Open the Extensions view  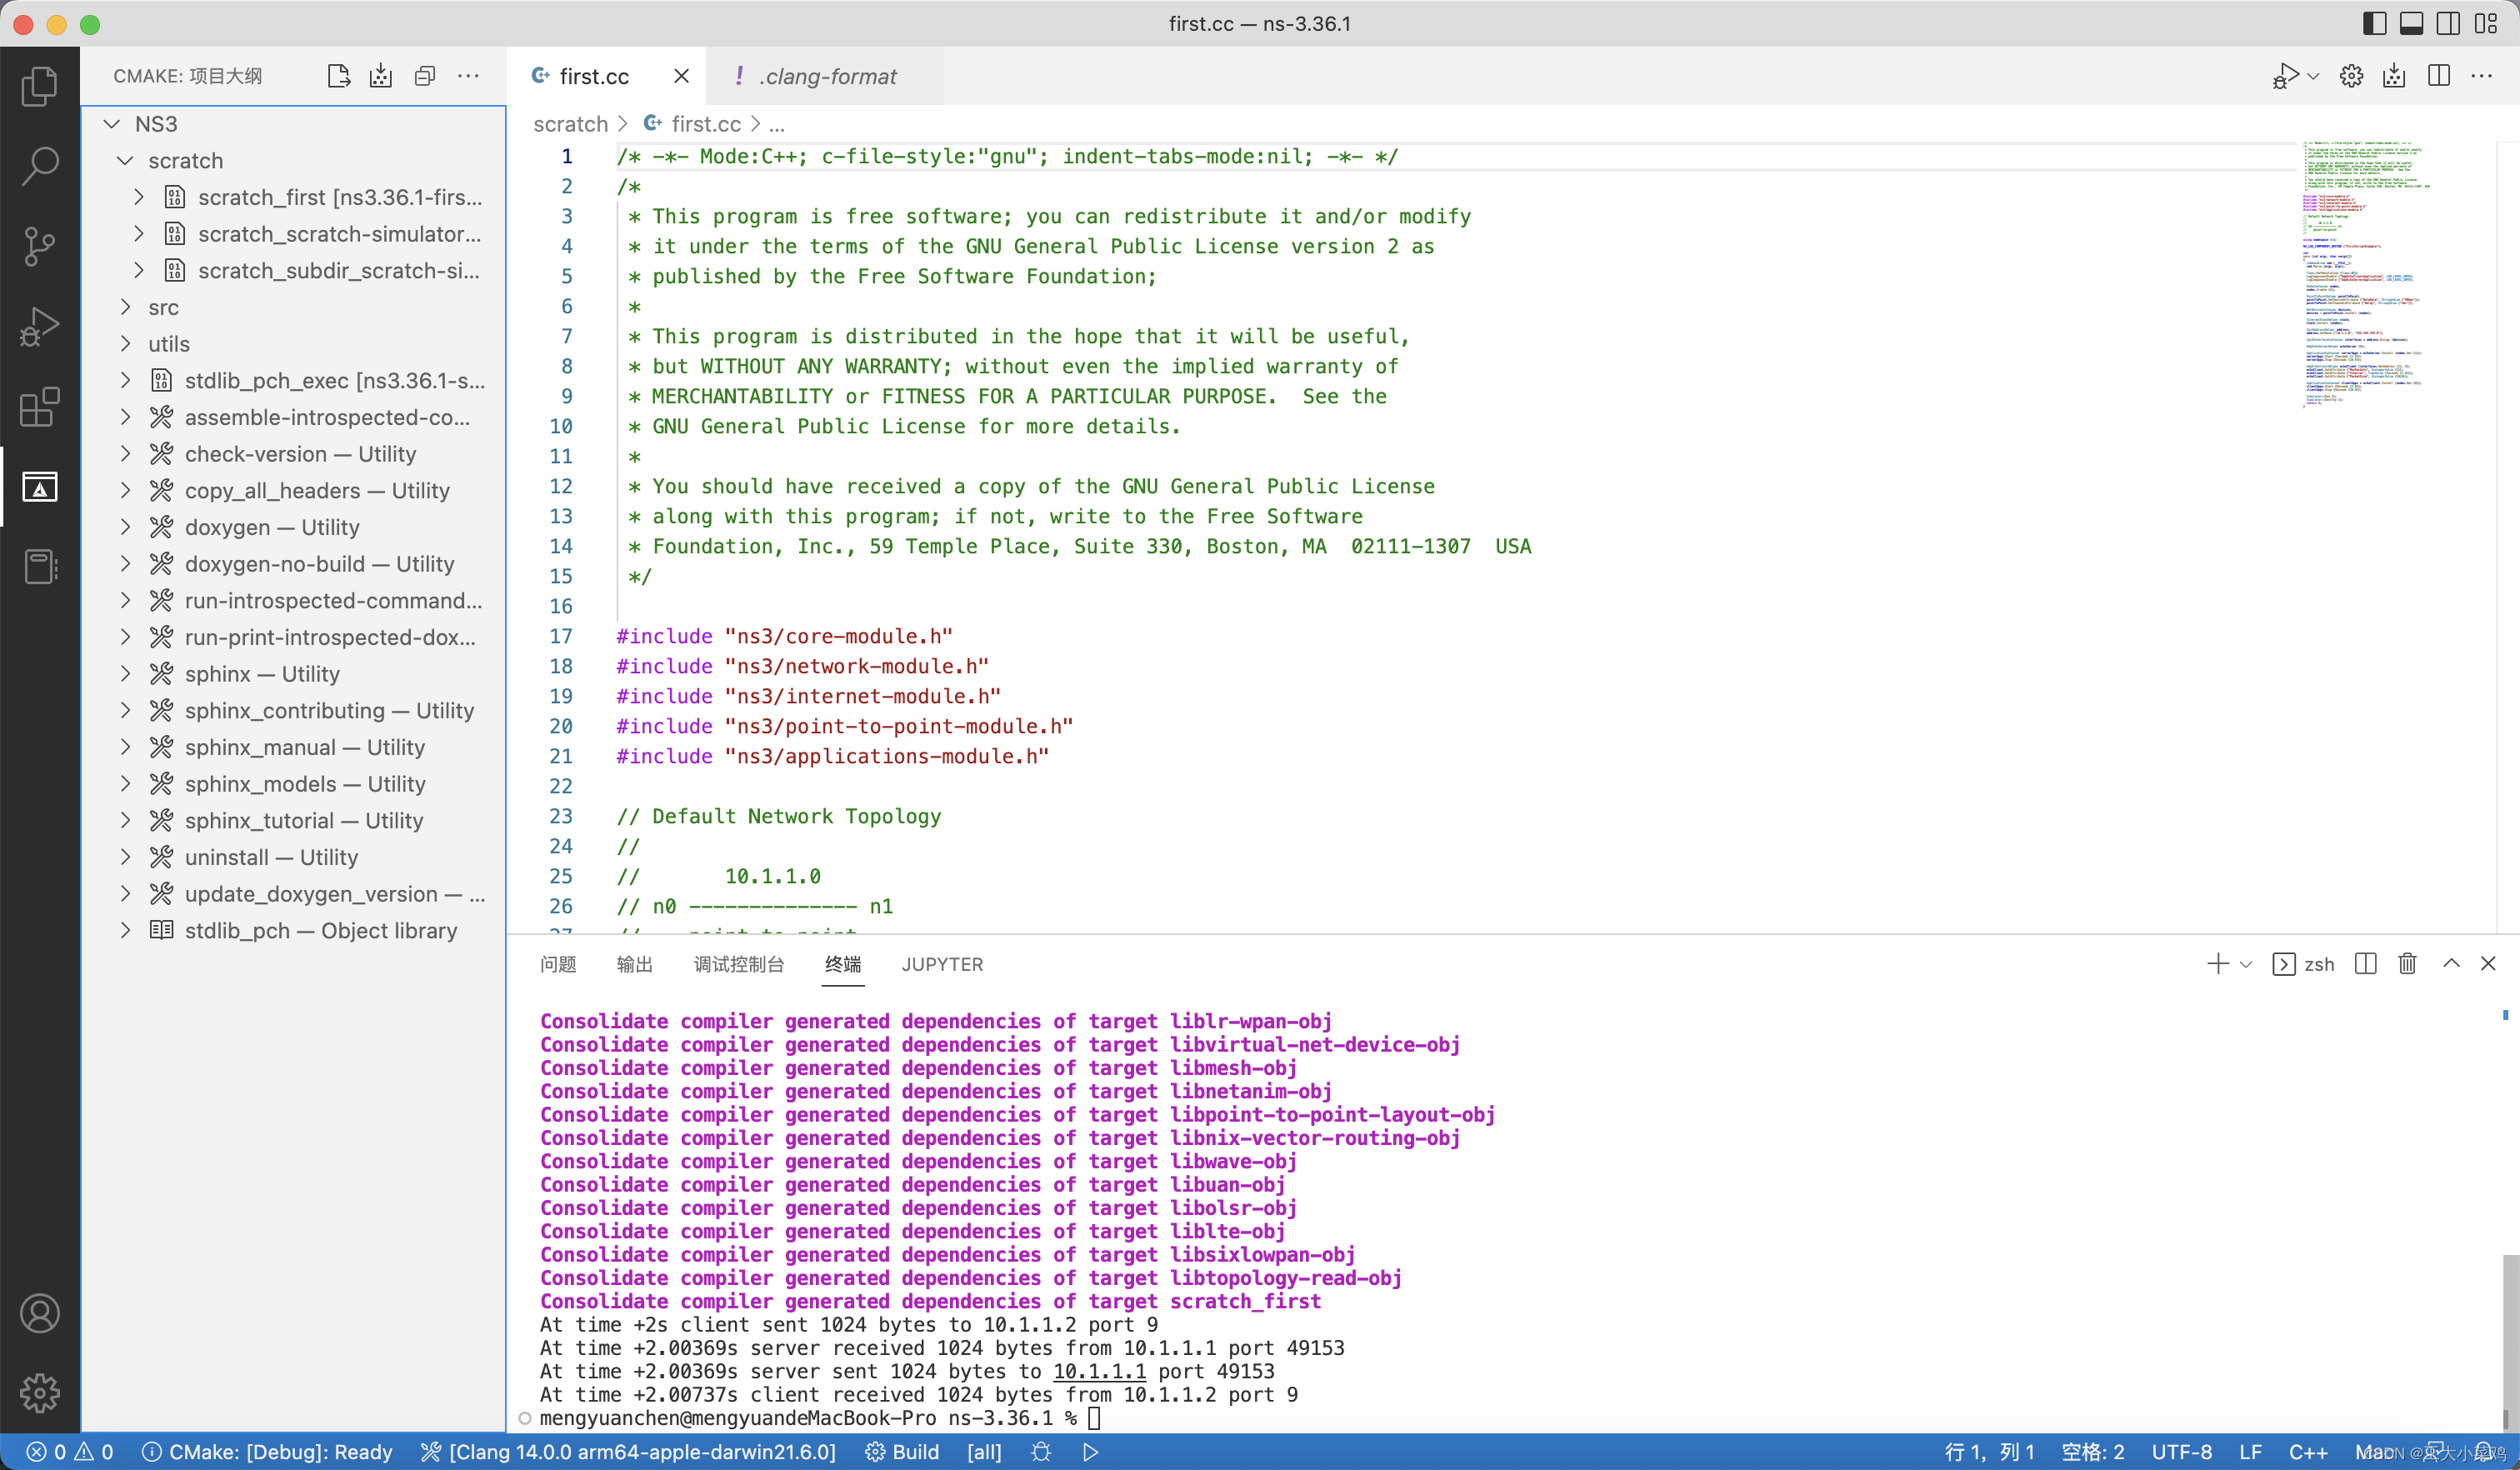tap(40, 407)
